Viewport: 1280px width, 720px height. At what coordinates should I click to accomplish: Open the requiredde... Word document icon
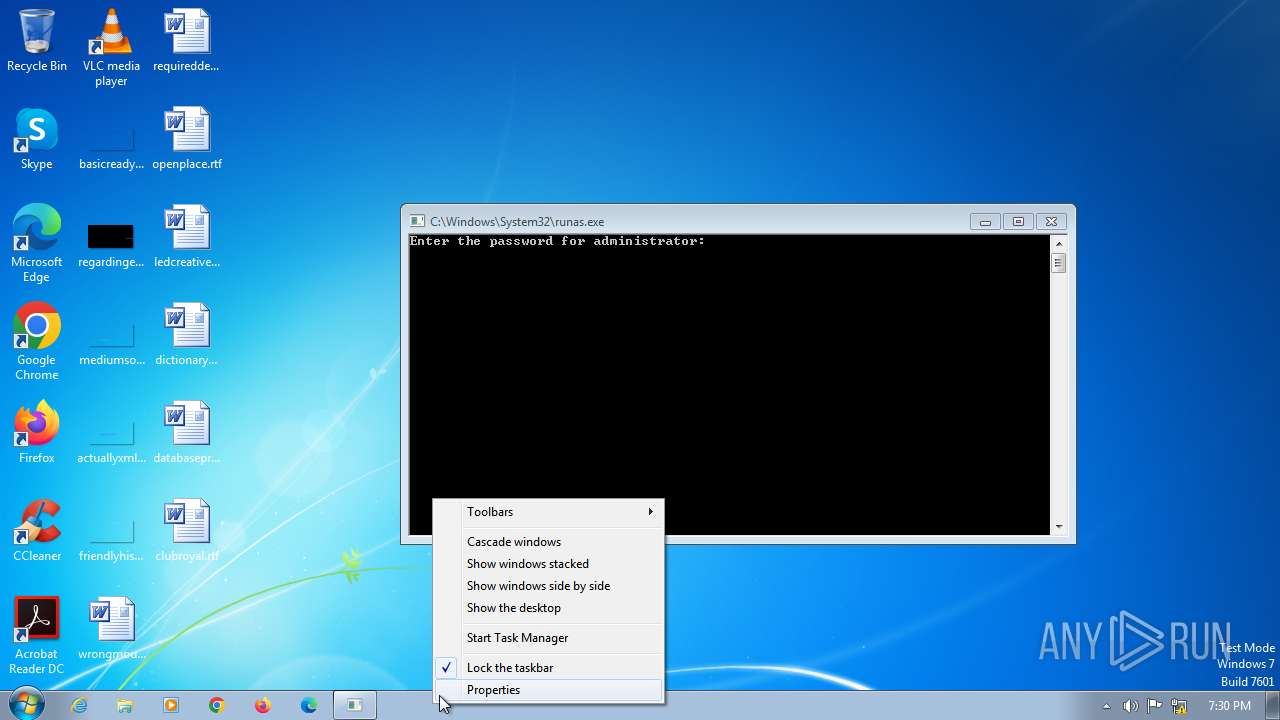coord(187,40)
